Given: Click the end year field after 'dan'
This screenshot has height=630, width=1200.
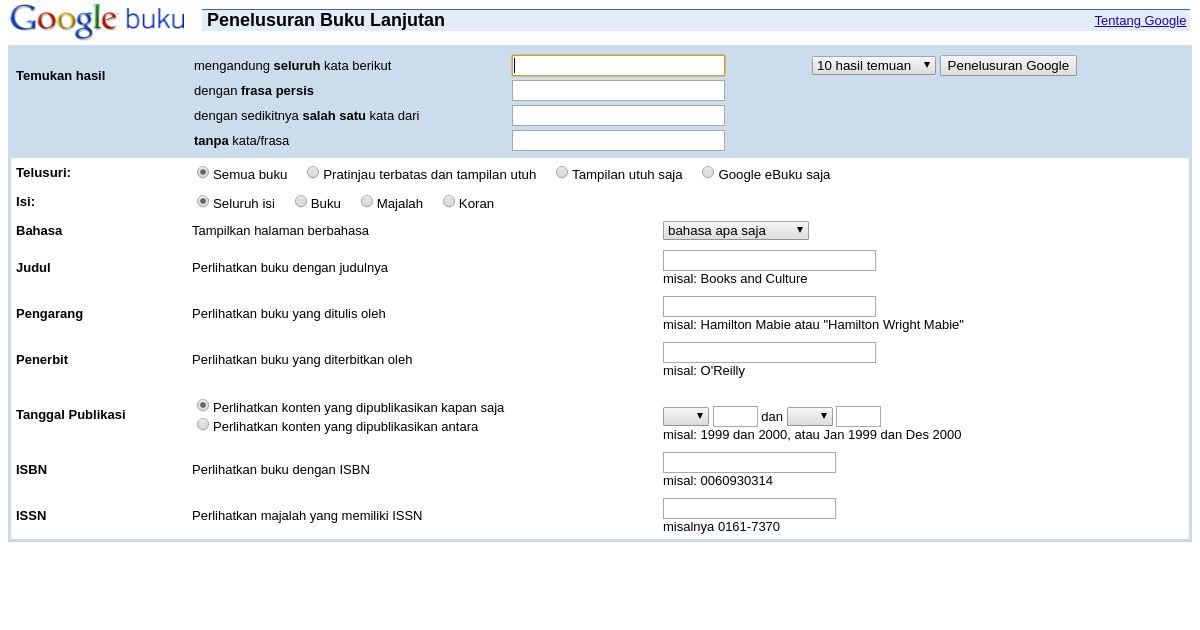Looking at the screenshot, I should pos(858,416).
